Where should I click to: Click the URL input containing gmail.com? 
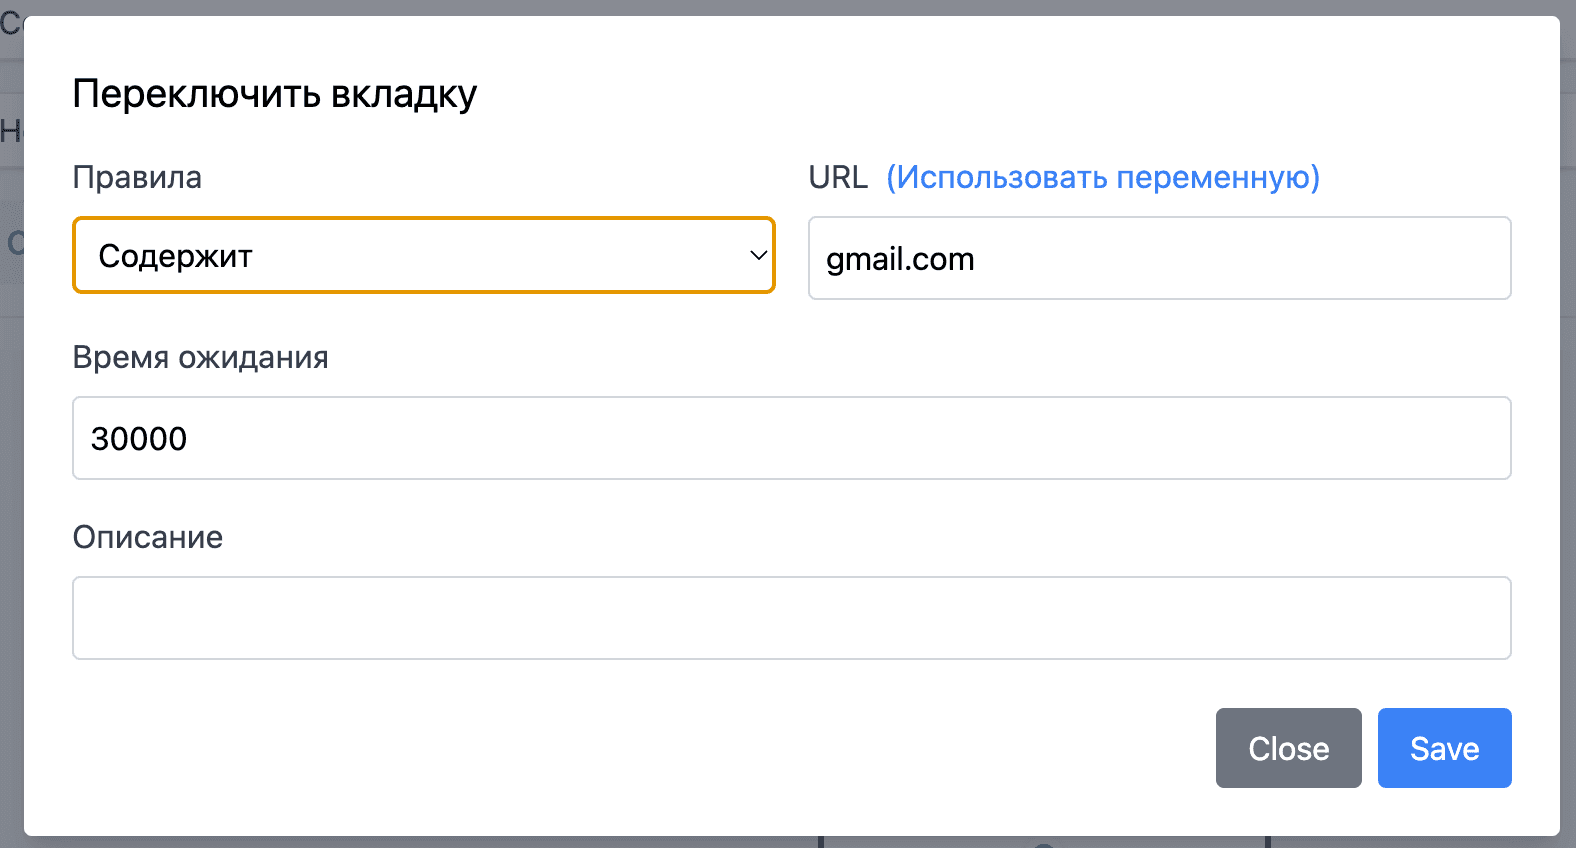point(1158,258)
